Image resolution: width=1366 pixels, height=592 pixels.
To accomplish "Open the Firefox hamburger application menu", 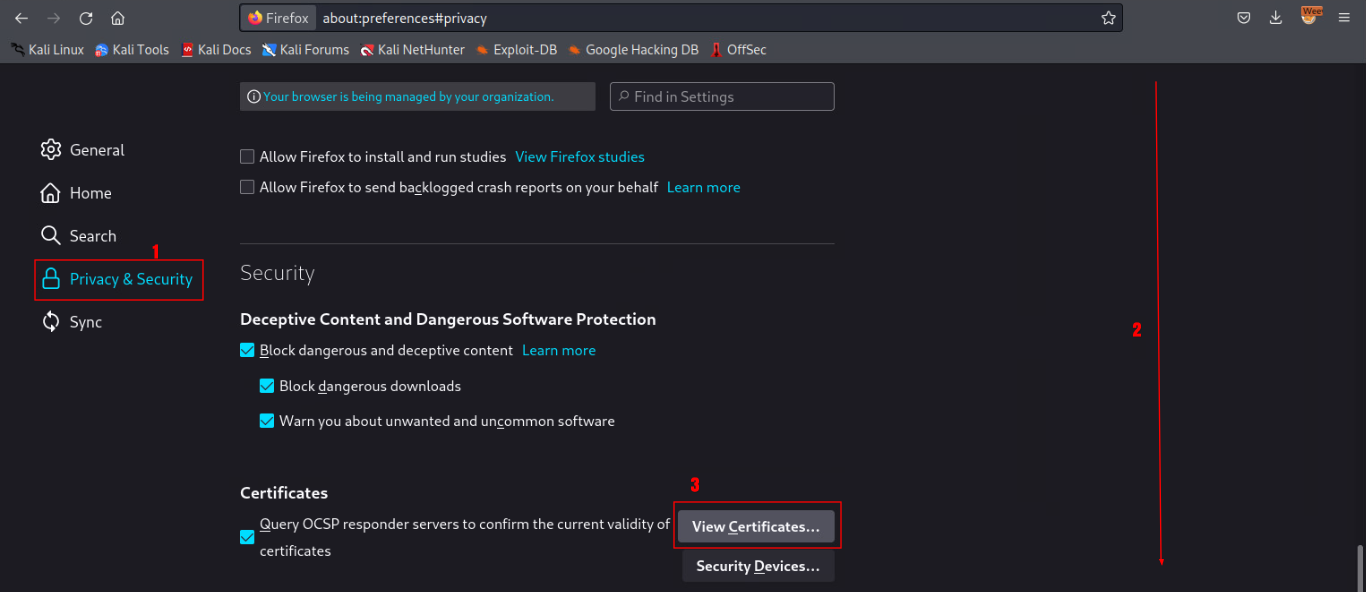I will pyautogui.click(x=1344, y=18).
